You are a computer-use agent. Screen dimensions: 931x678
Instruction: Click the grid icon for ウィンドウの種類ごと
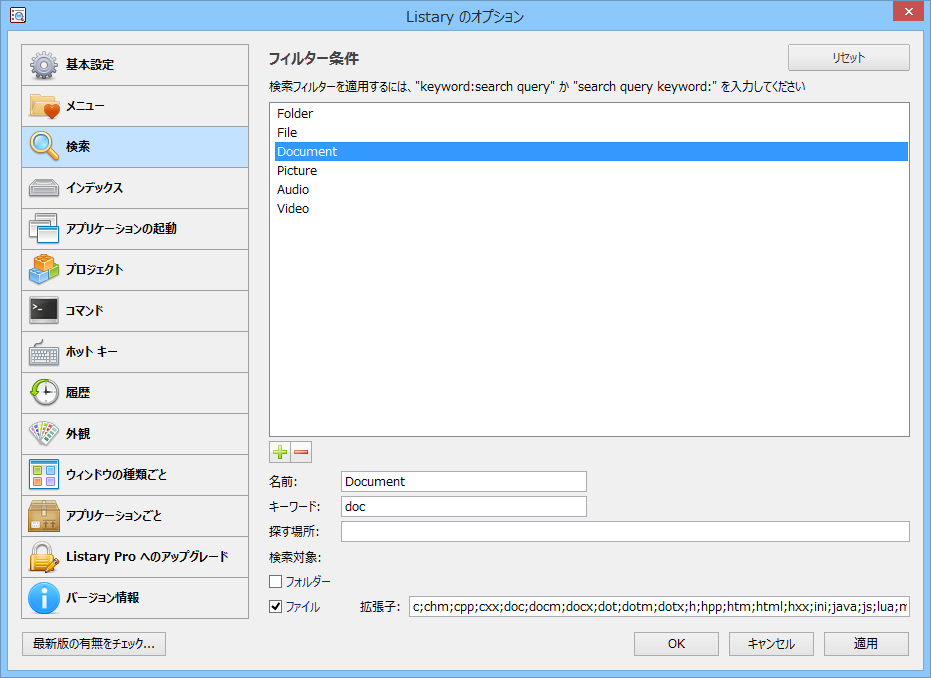44,474
